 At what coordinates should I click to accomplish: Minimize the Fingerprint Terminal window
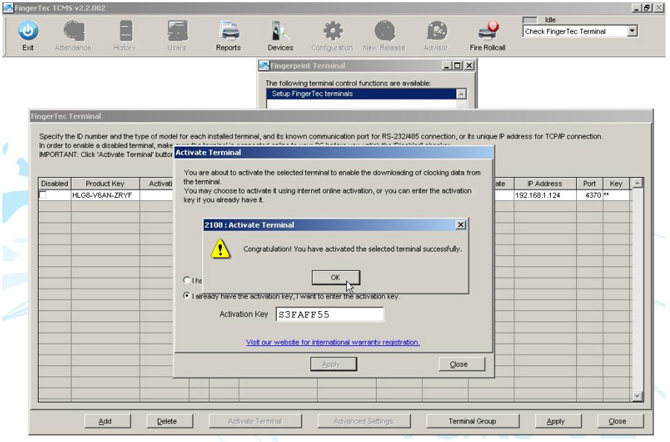coord(447,65)
